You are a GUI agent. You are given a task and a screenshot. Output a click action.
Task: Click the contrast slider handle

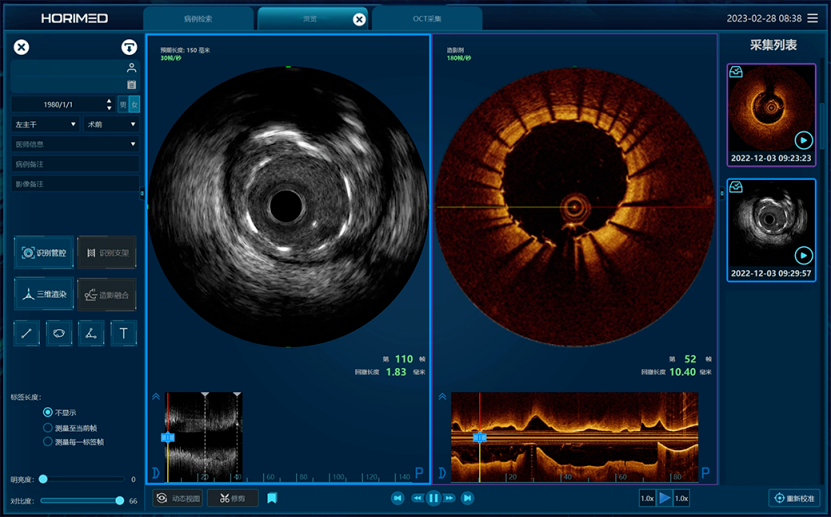tap(120, 501)
